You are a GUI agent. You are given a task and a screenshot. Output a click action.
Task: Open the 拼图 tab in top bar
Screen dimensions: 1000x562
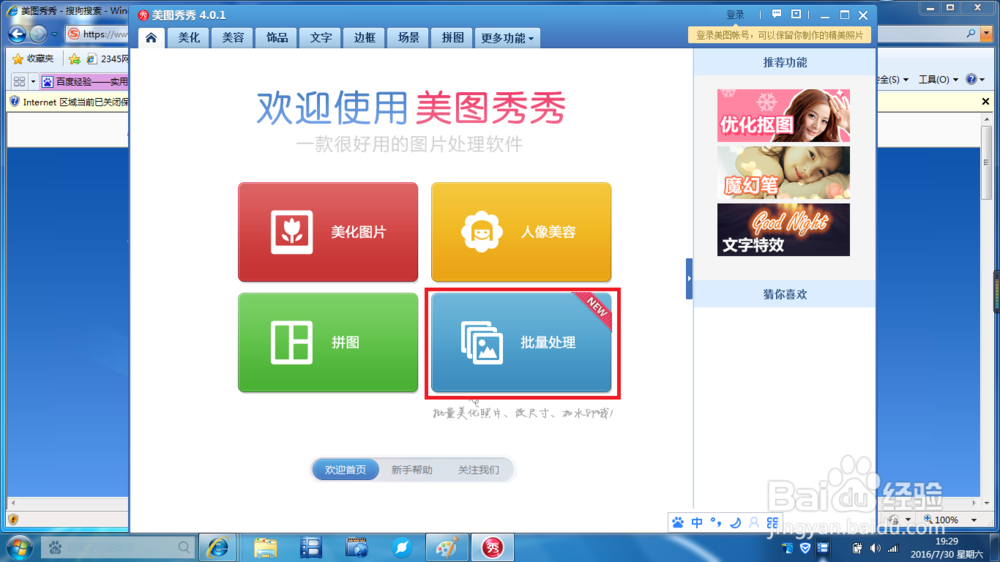[x=453, y=38]
